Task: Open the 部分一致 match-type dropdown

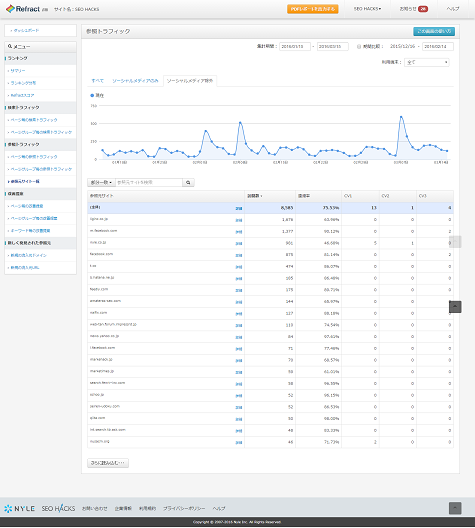Action: point(101,183)
